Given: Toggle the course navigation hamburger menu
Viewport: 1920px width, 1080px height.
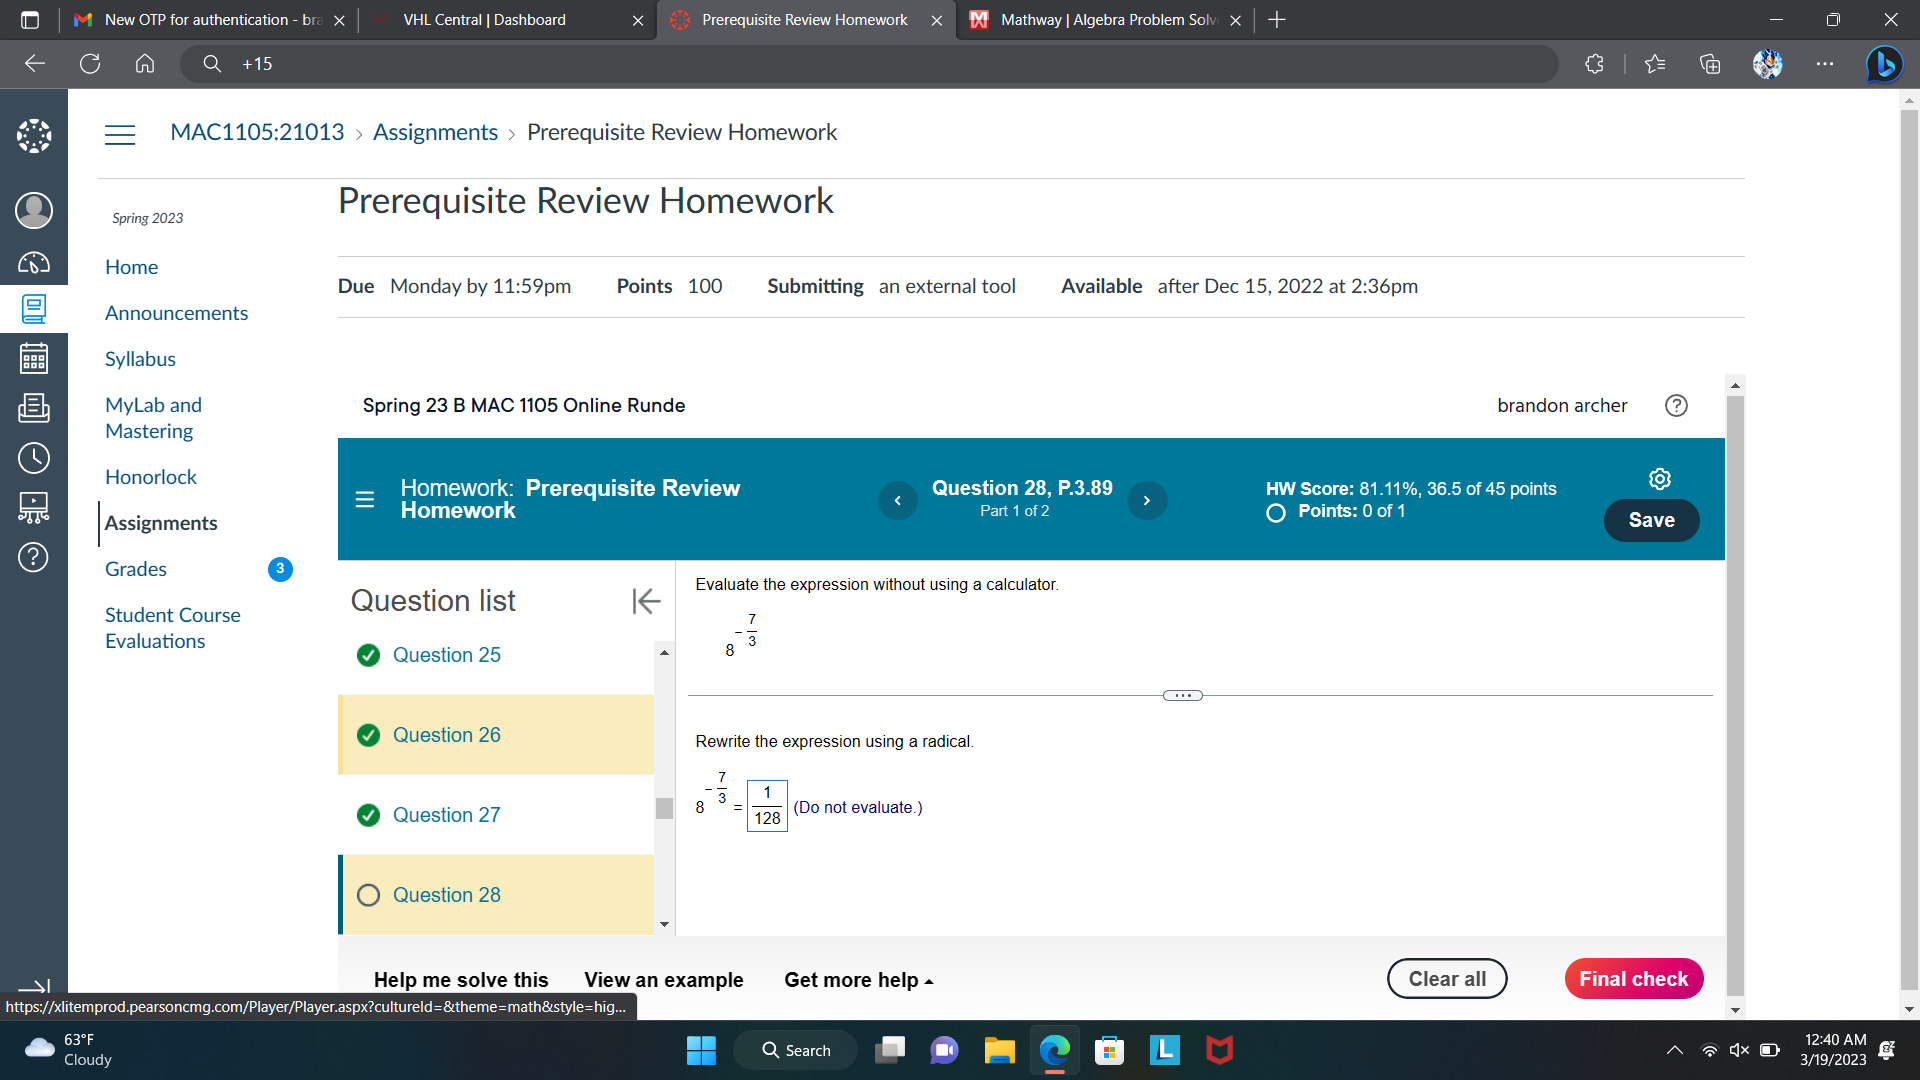Looking at the screenshot, I should [120, 134].
